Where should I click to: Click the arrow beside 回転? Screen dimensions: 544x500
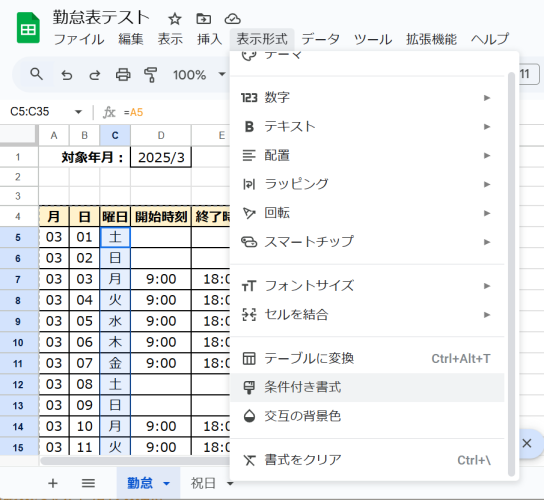click(487, 213)
